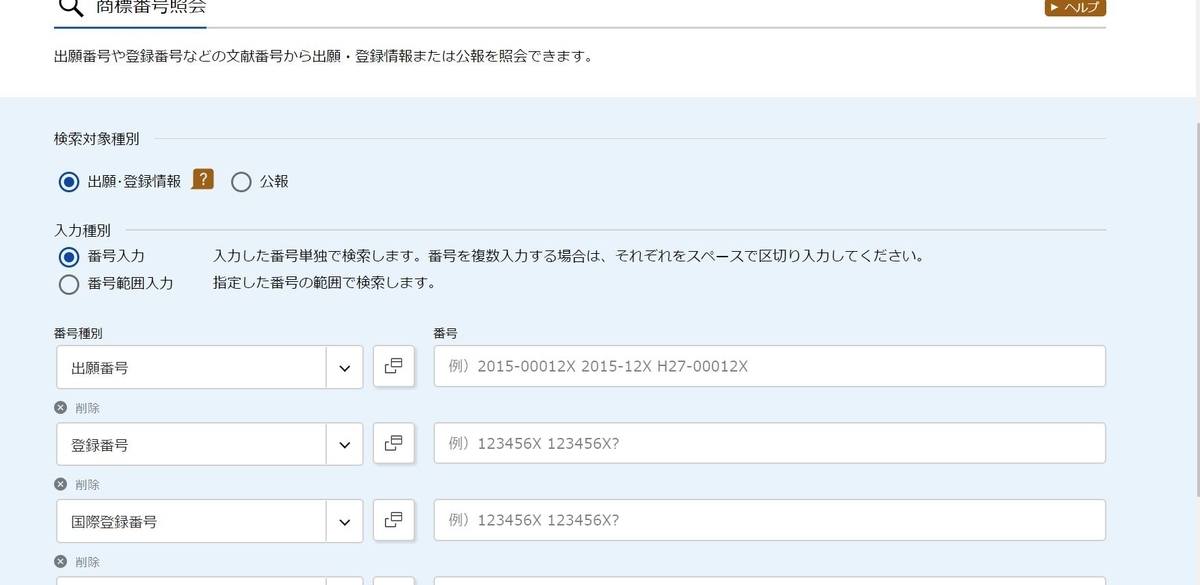Screen dimensions: 1200x585
Task: Click the question mark help icon
Action: (203, 180)
